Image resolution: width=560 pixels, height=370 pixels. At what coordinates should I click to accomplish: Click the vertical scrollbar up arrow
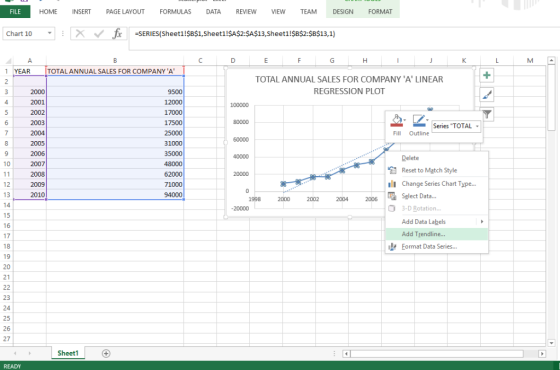551,61
